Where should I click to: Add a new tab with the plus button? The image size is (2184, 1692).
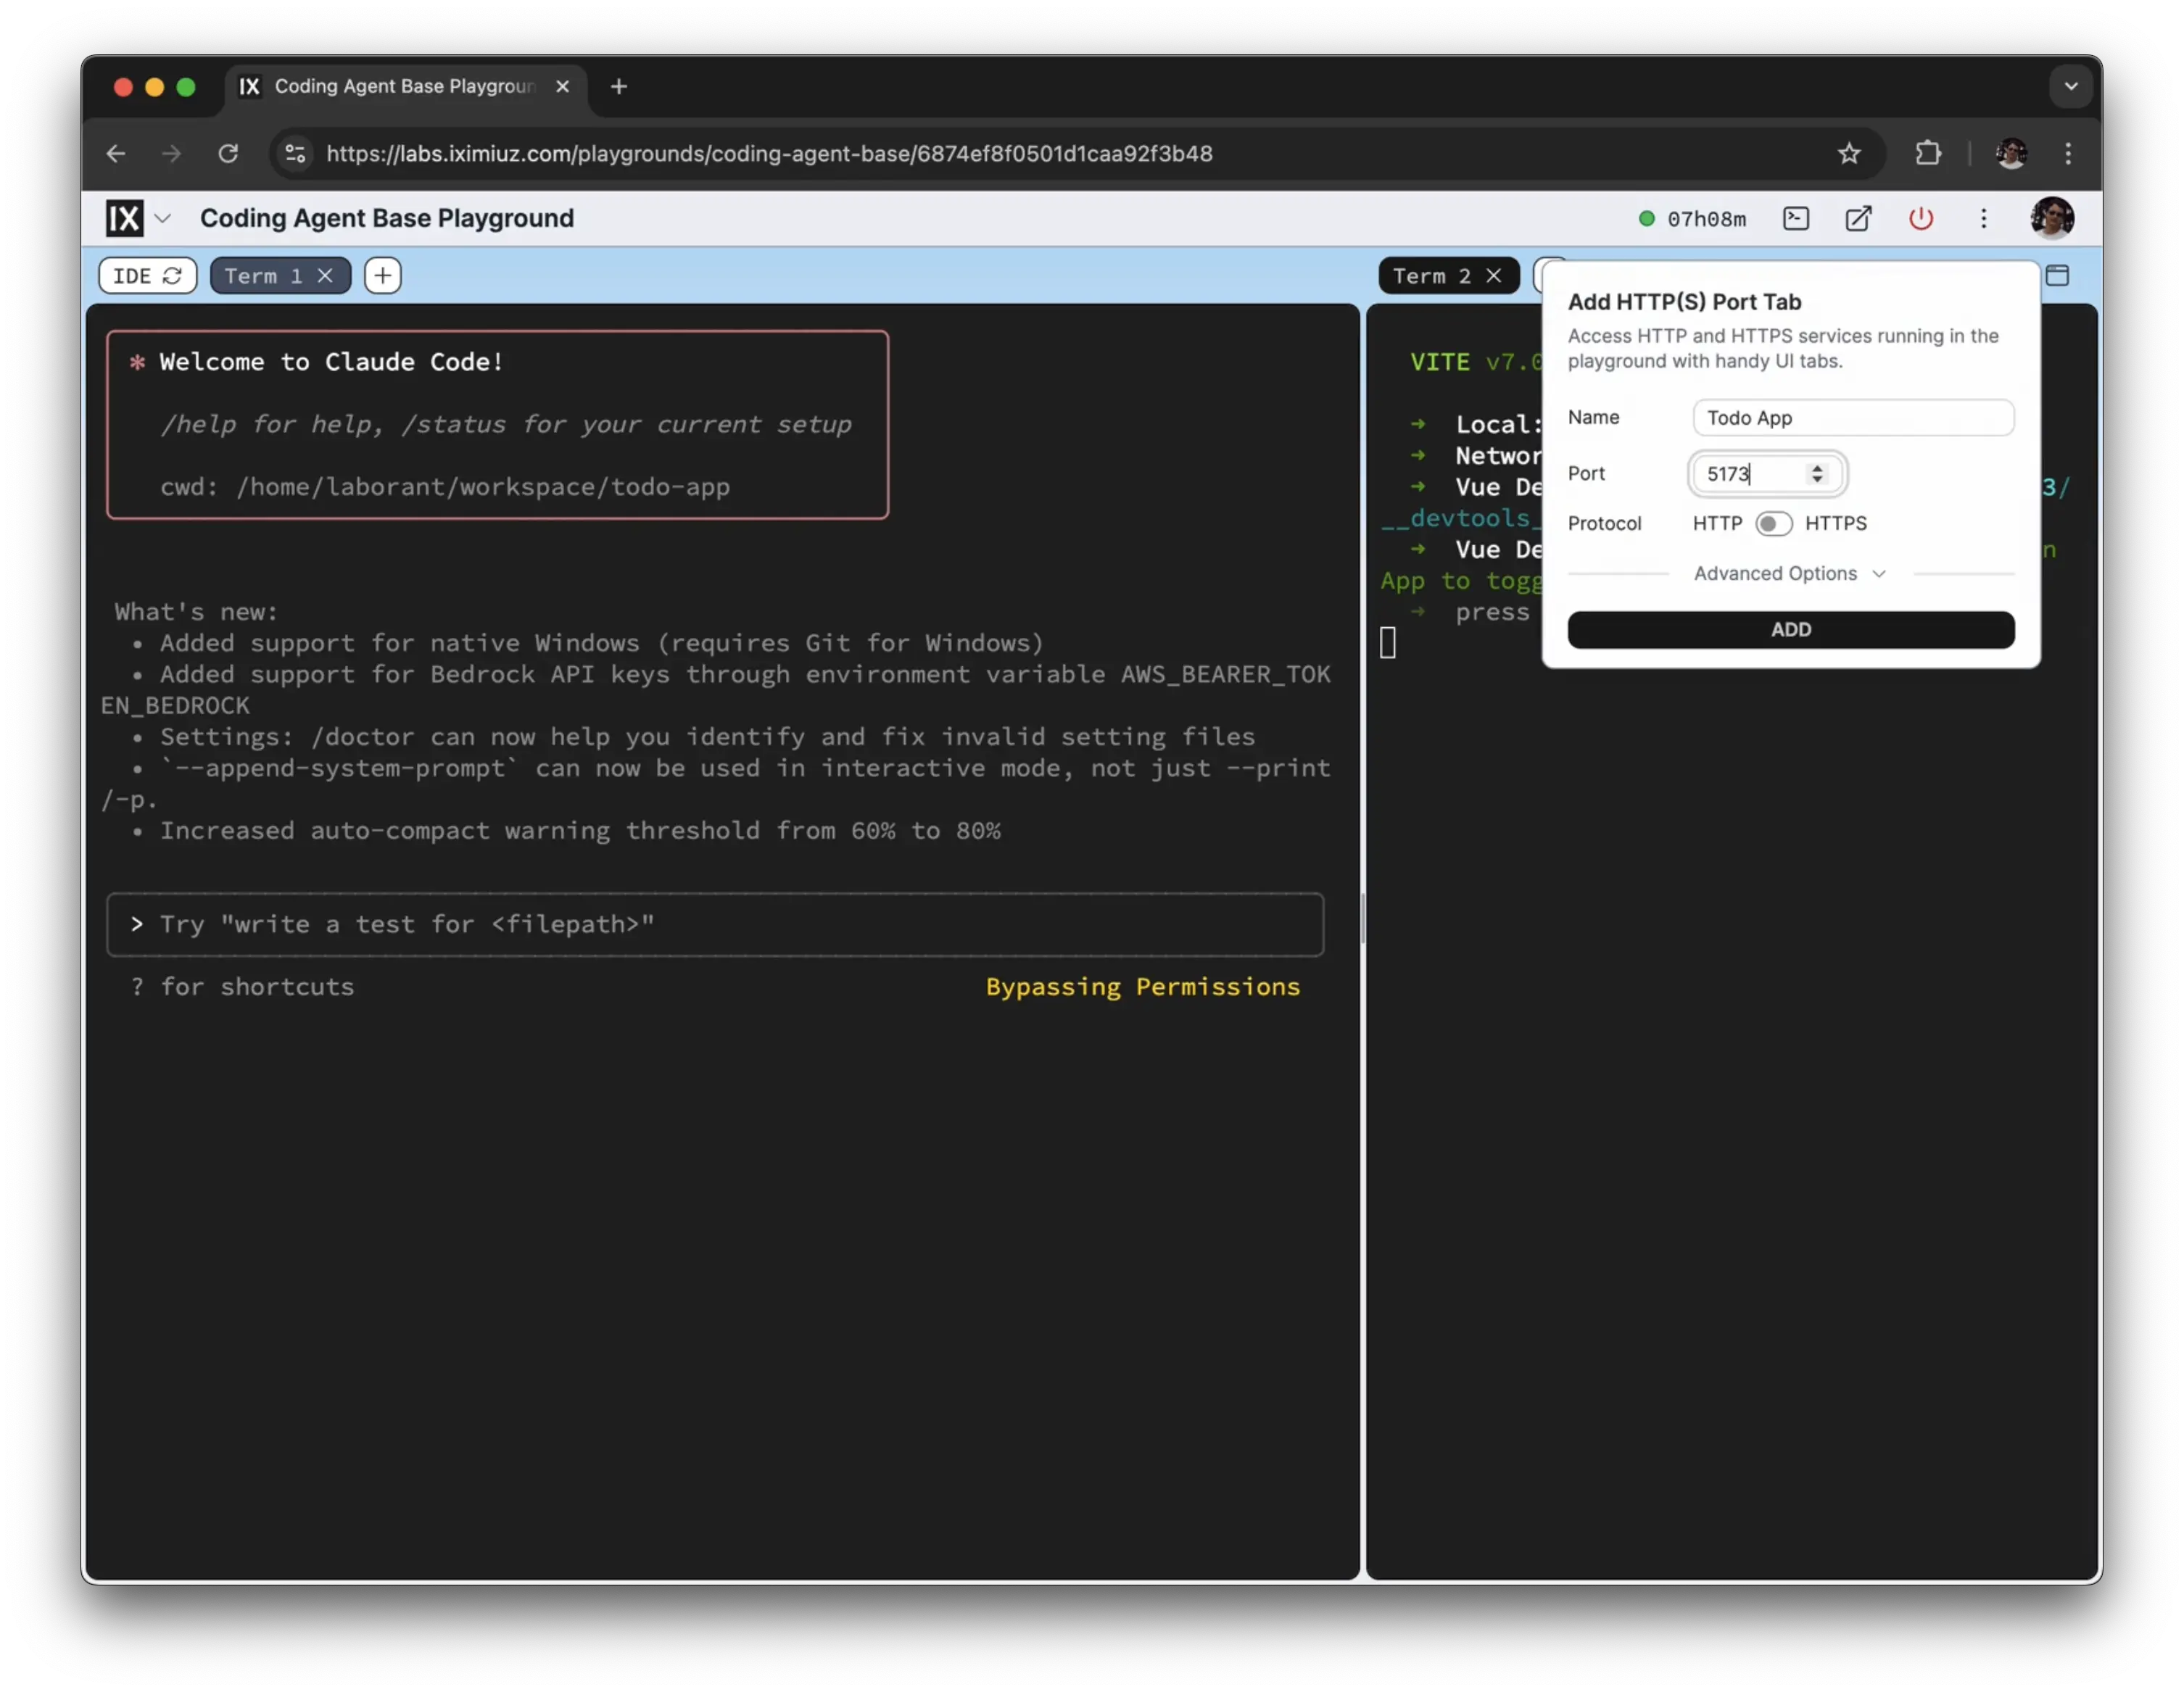382,276
